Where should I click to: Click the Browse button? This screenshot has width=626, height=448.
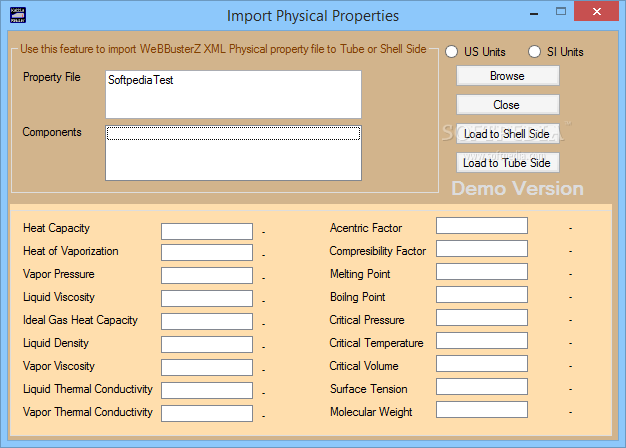tap(508, 76)
